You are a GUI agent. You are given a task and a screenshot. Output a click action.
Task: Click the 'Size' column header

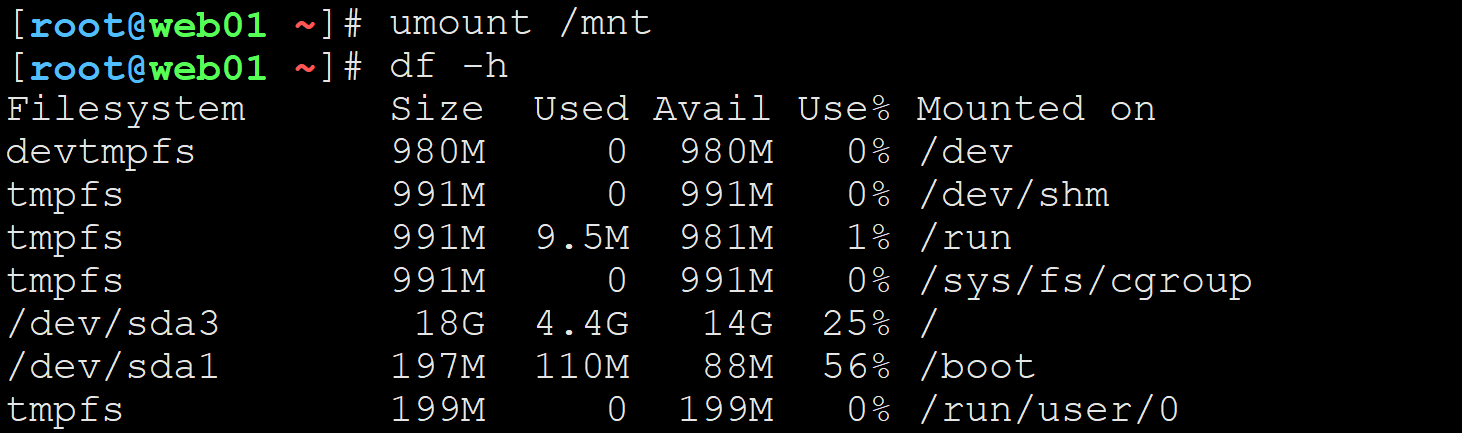(437, 109)
